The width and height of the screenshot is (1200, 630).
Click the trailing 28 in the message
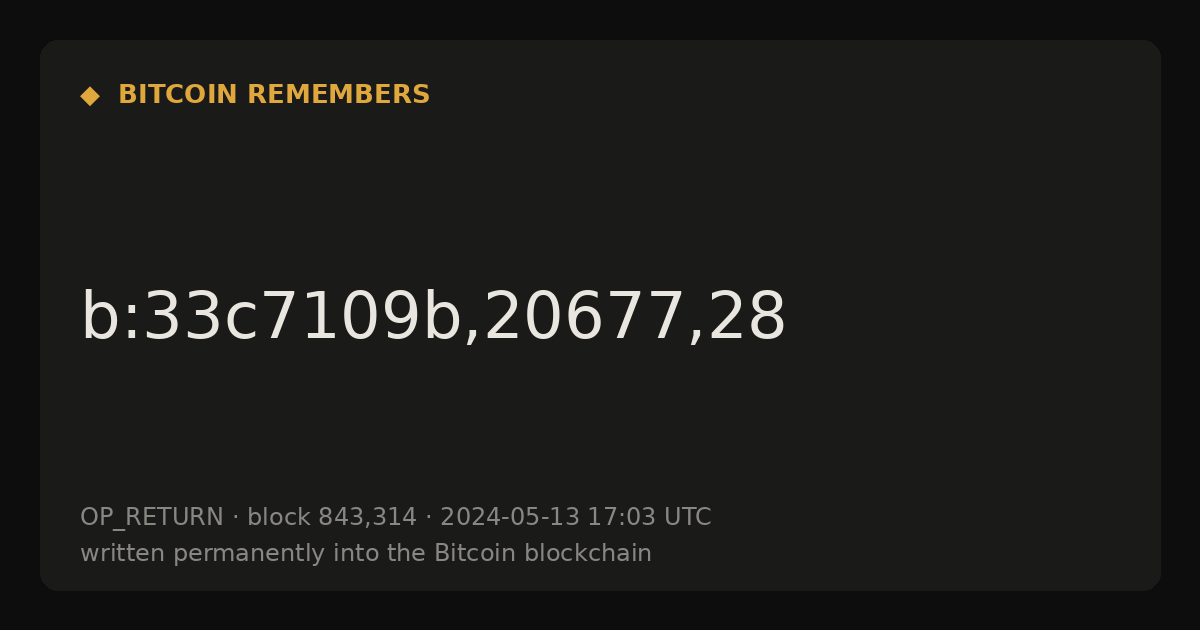[x=748, y=317]
